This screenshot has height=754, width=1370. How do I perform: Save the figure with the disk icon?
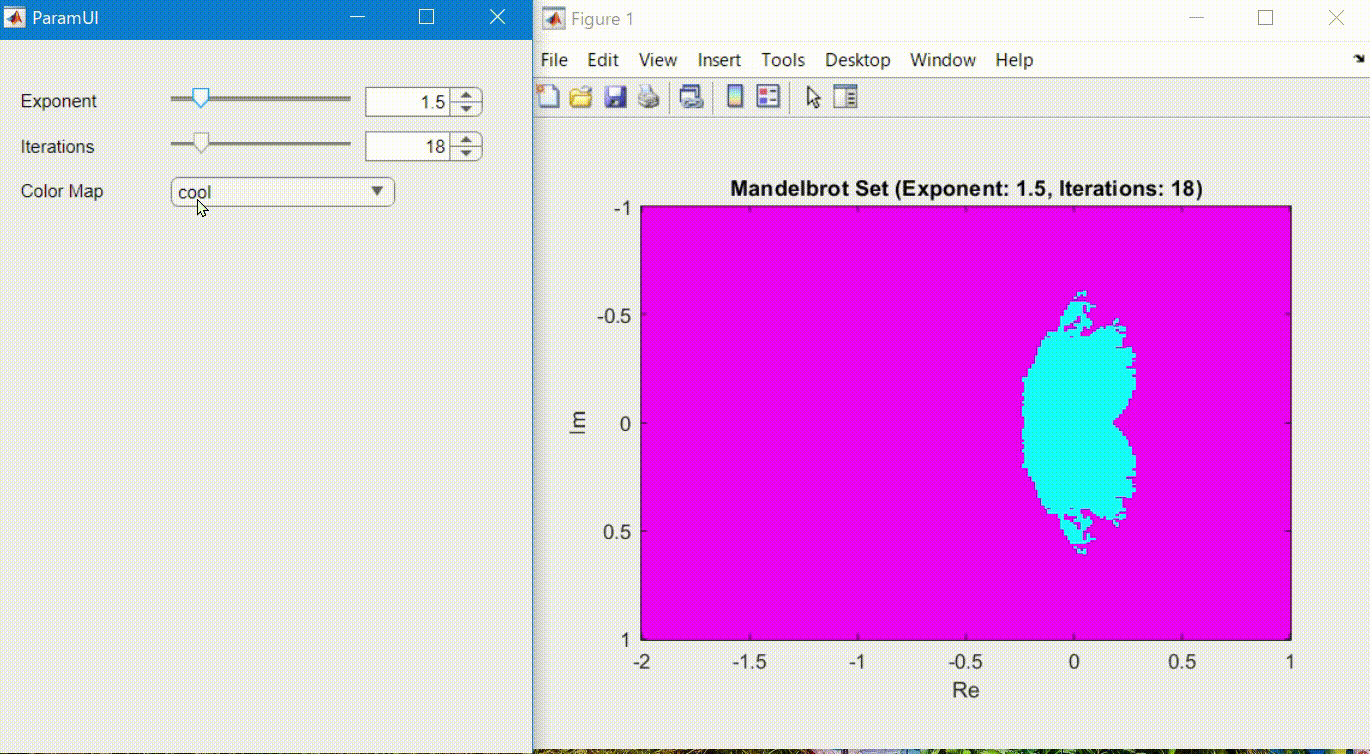[615, 96]
